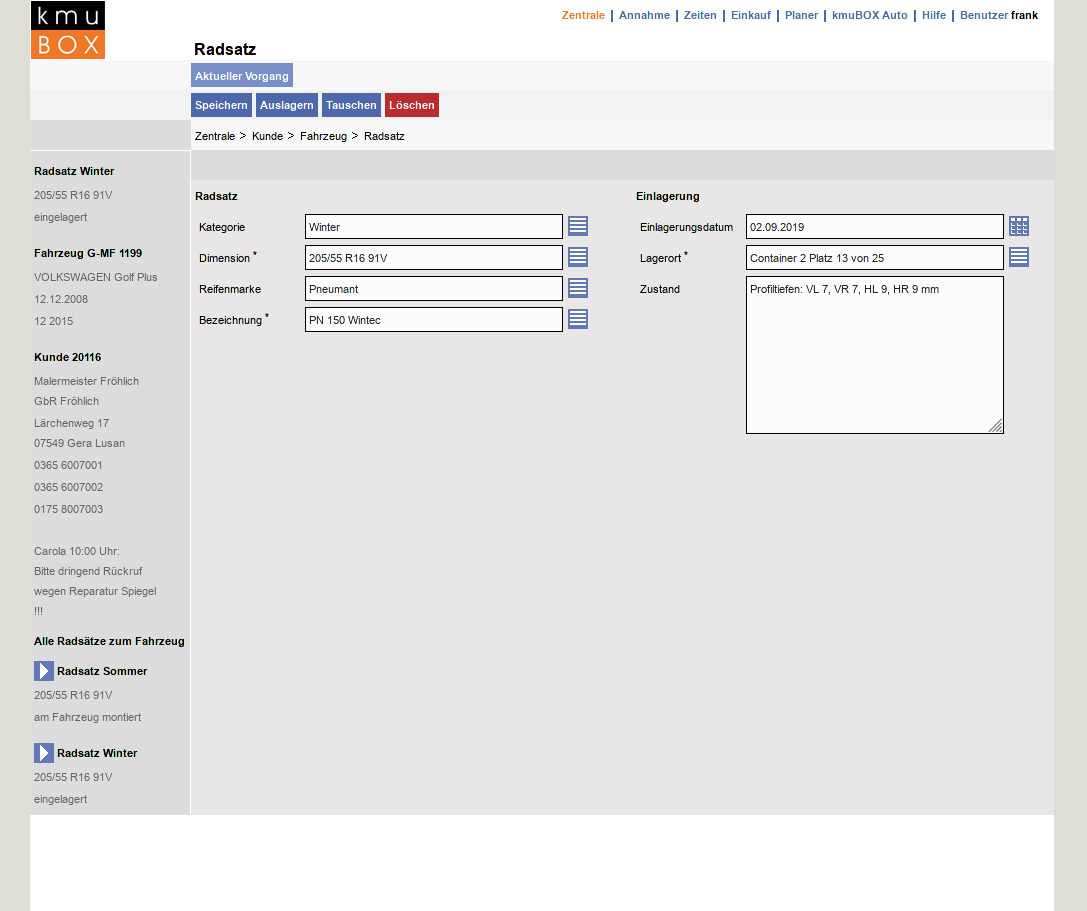This screenshot has height=911, width=1087.
Task: Open the Bezeichnung list picker icon
Action: click(x=578, y=319)
